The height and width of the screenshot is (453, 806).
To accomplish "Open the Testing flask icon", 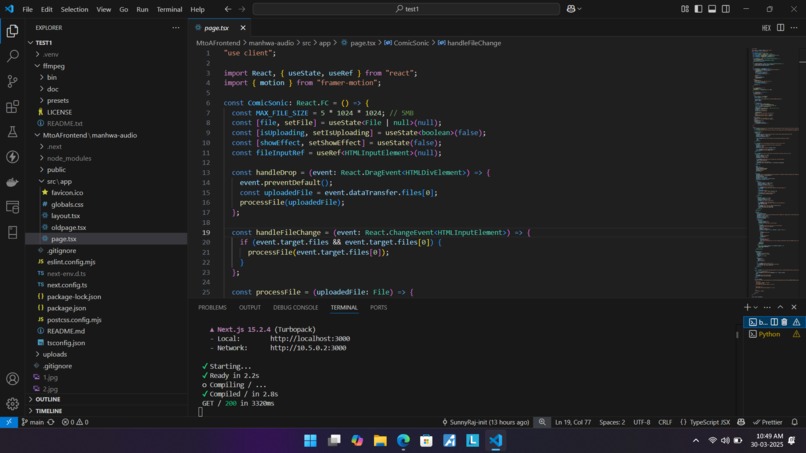I will [x=12, y=132].
